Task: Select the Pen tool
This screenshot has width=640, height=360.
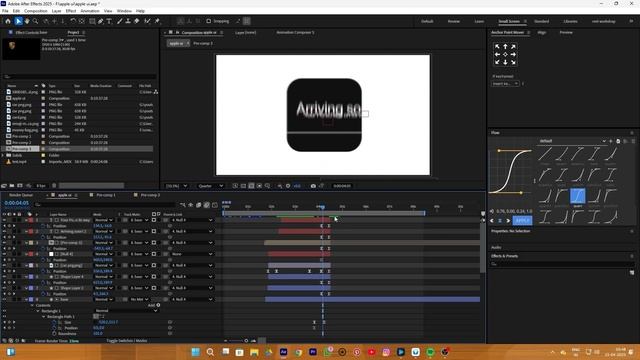Action: (x=101, y=21)
